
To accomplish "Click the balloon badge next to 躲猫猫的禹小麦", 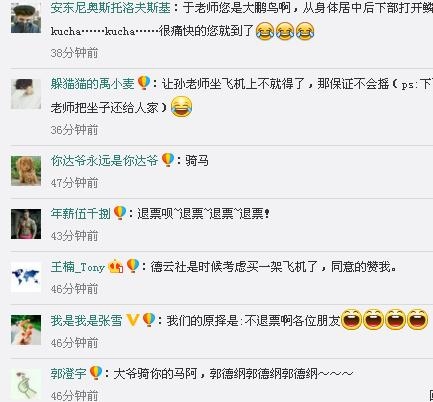I will coord(144,83).
